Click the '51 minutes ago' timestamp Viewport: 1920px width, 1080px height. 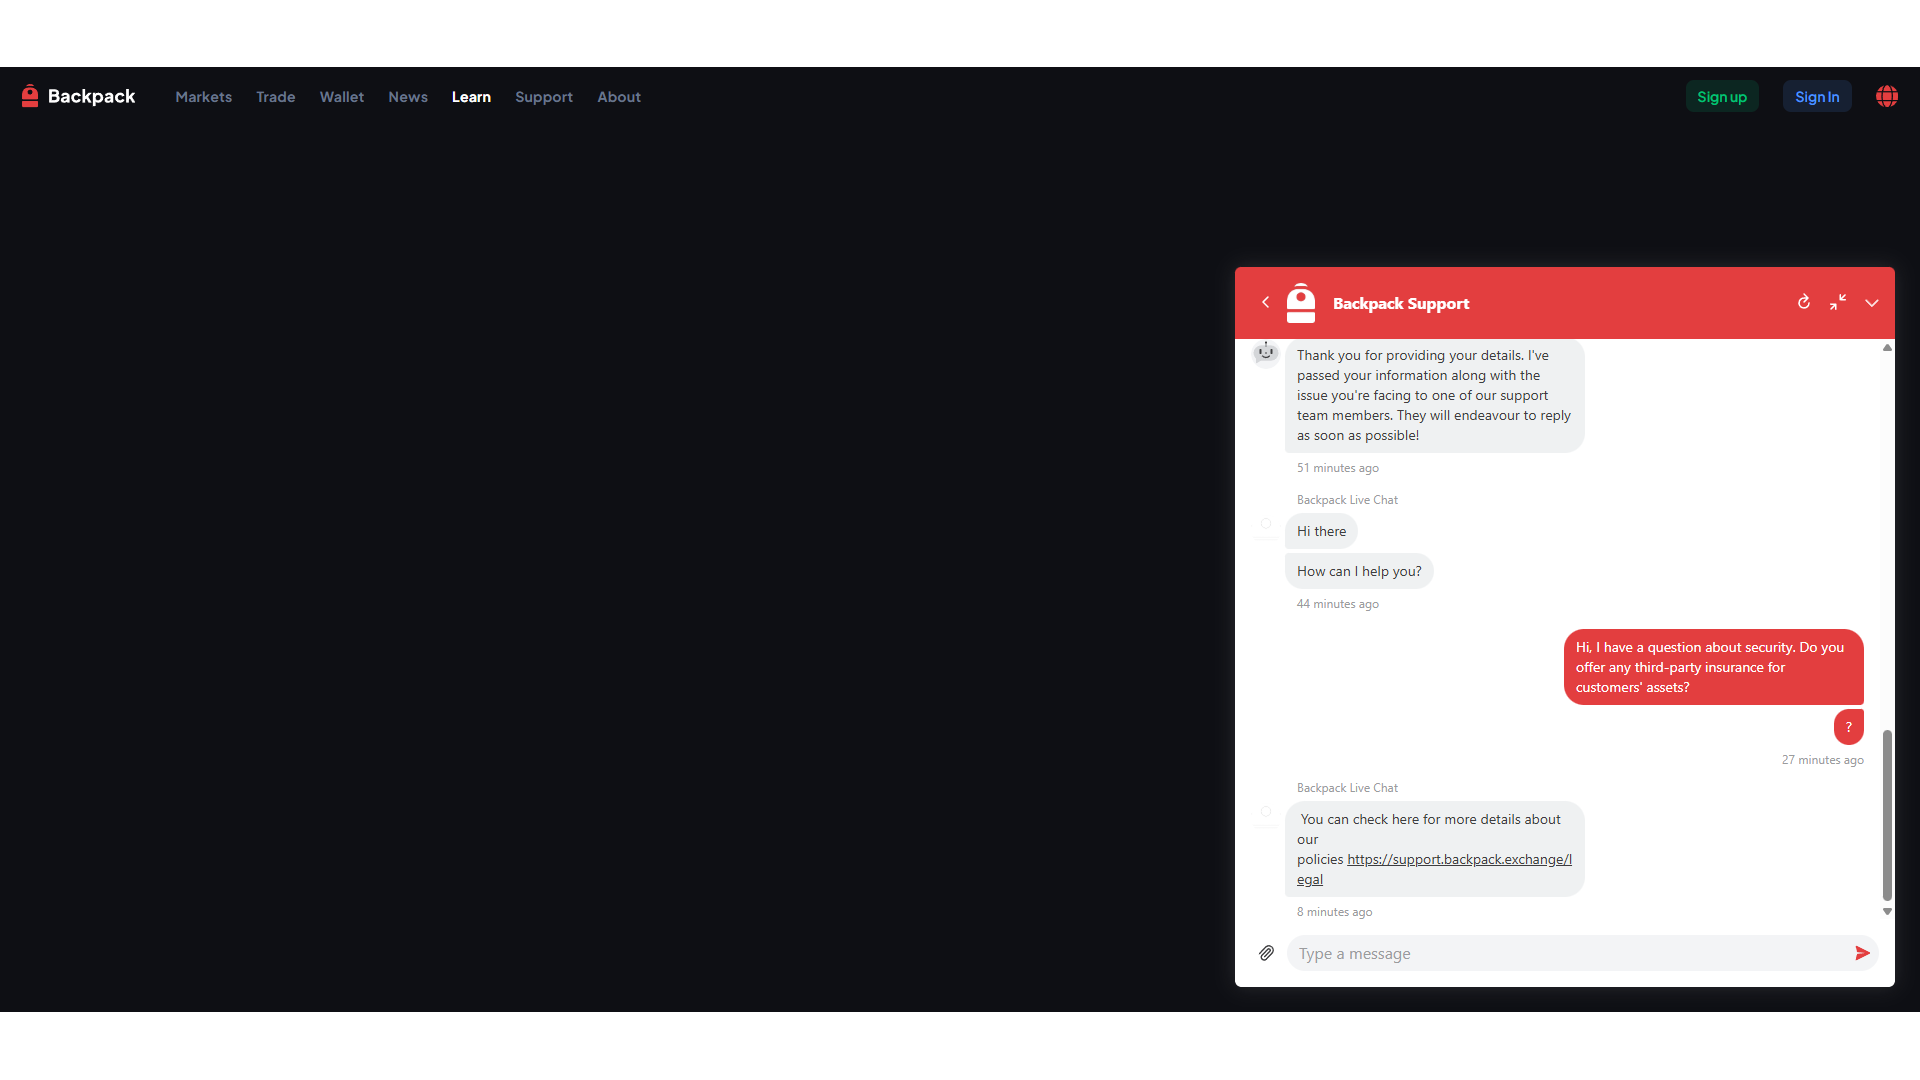(1338, 468)
